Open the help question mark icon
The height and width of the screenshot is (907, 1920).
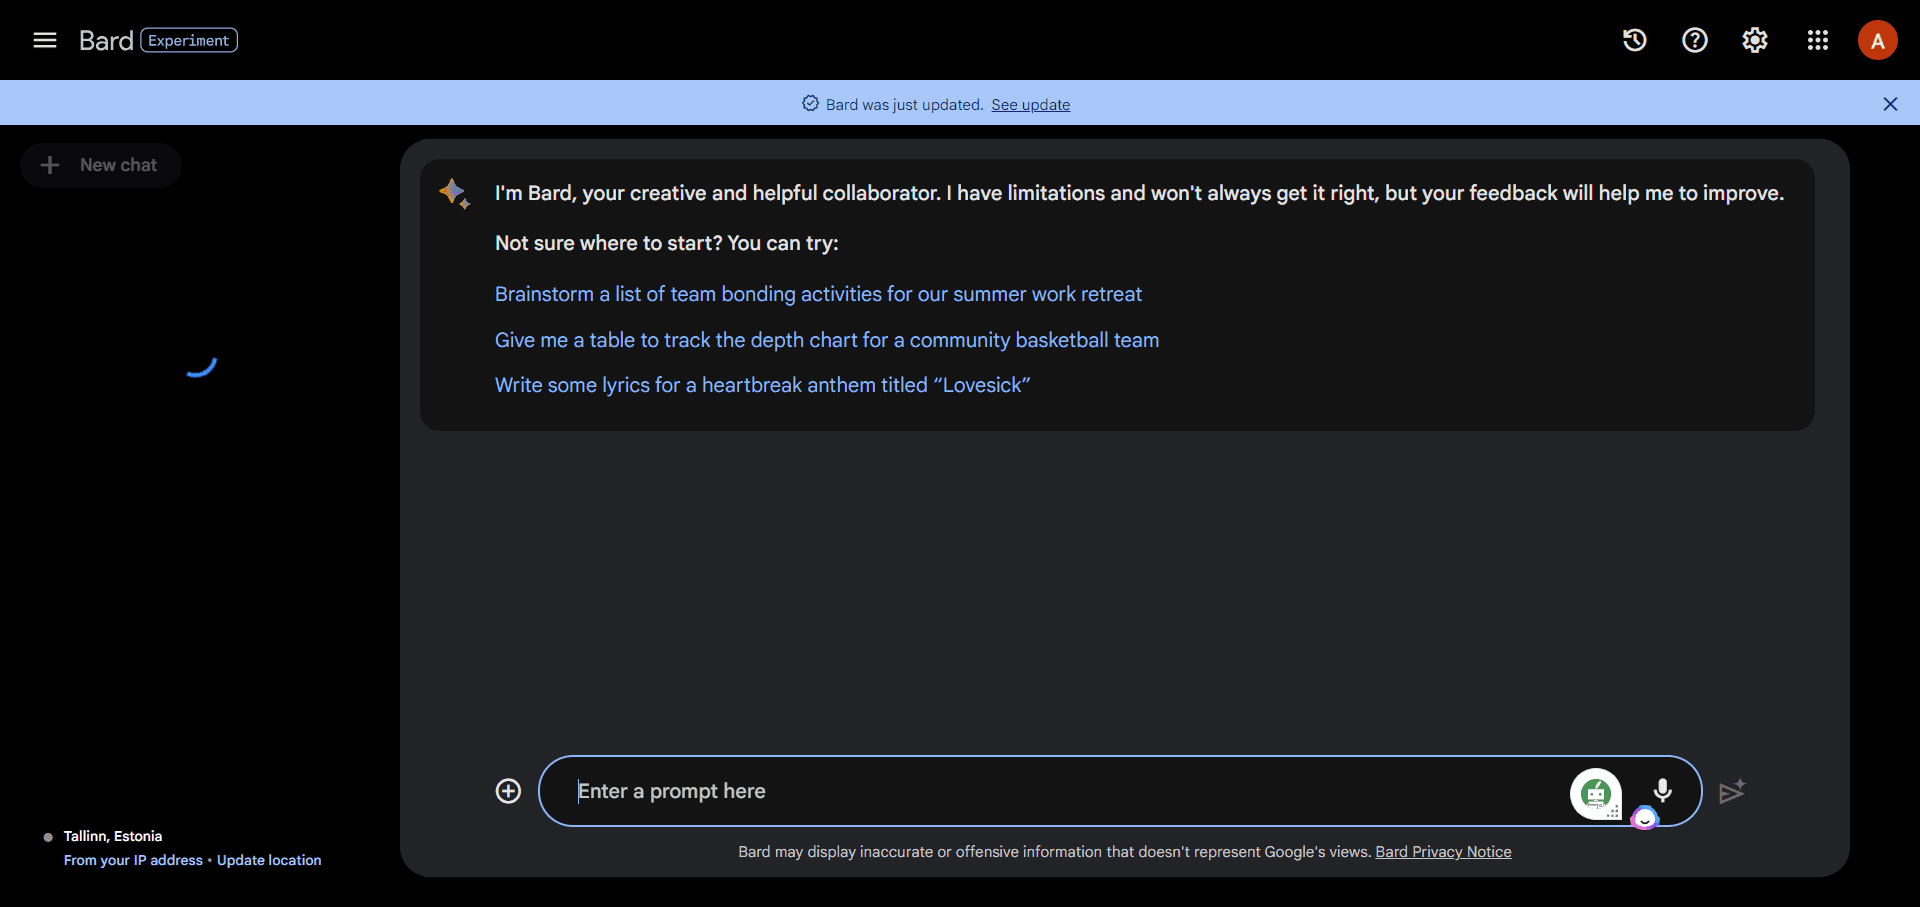[x=1695, y=40]
